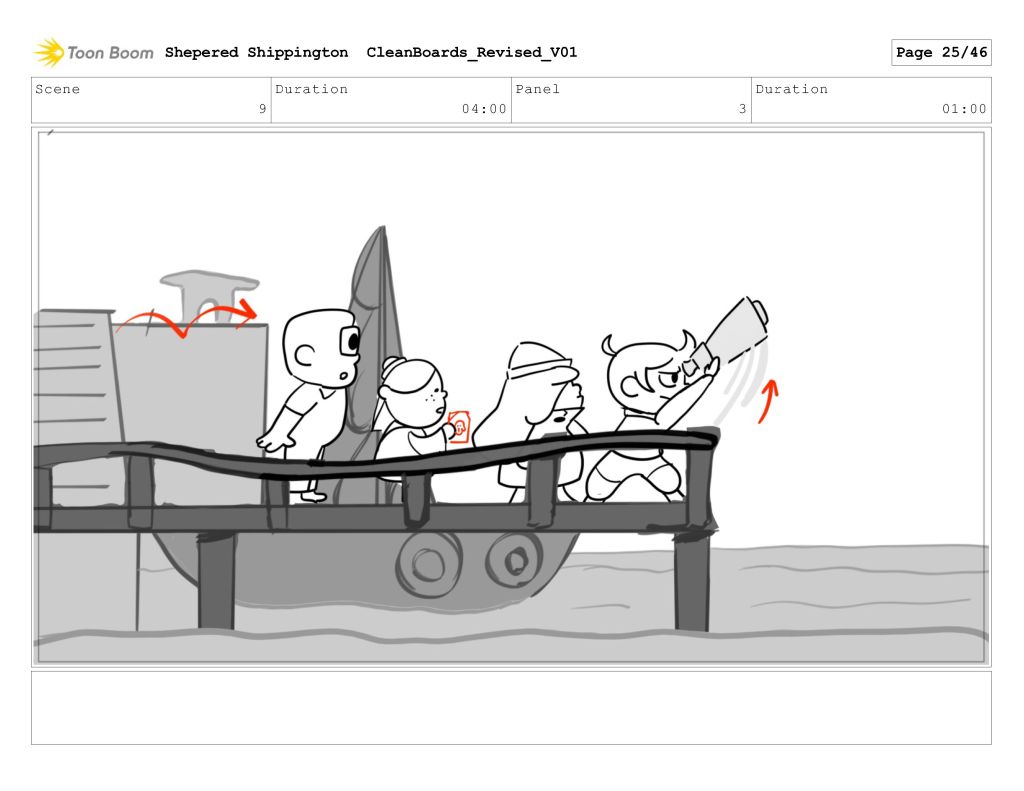Select the panel Duration 01:00 cell
The image size is (1024, 791).
click(x=871, y=100)
